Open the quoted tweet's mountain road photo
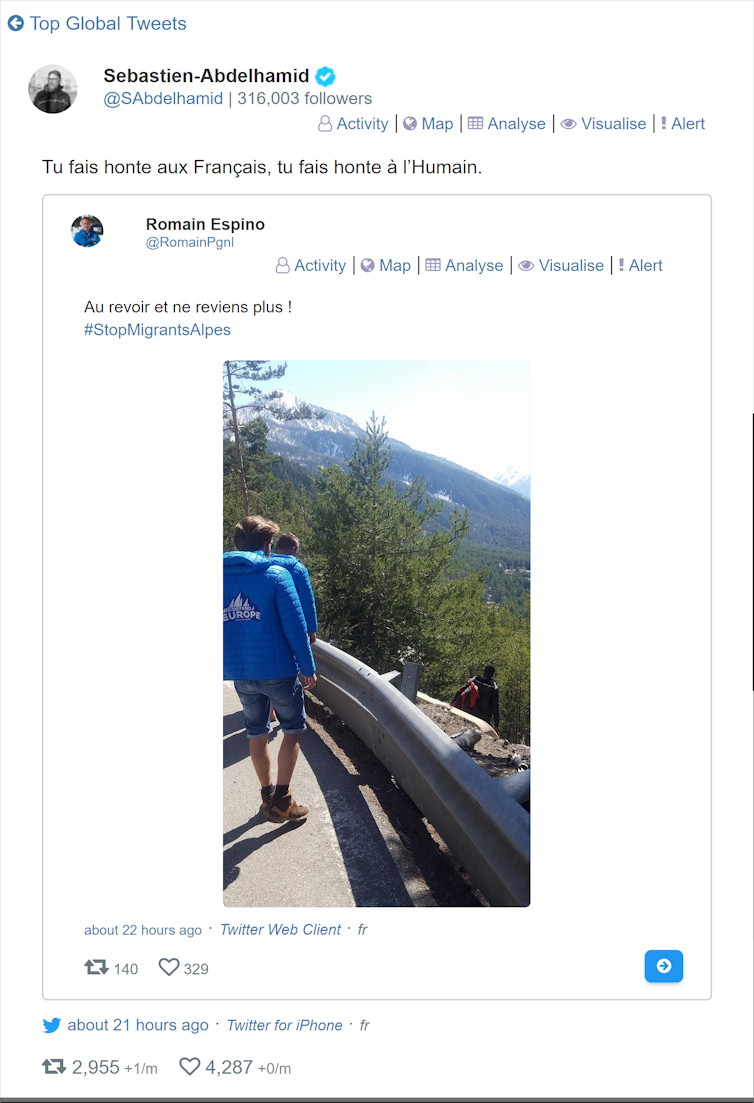This screenshot has width=754, height=1103. click(x=376, y=633)
